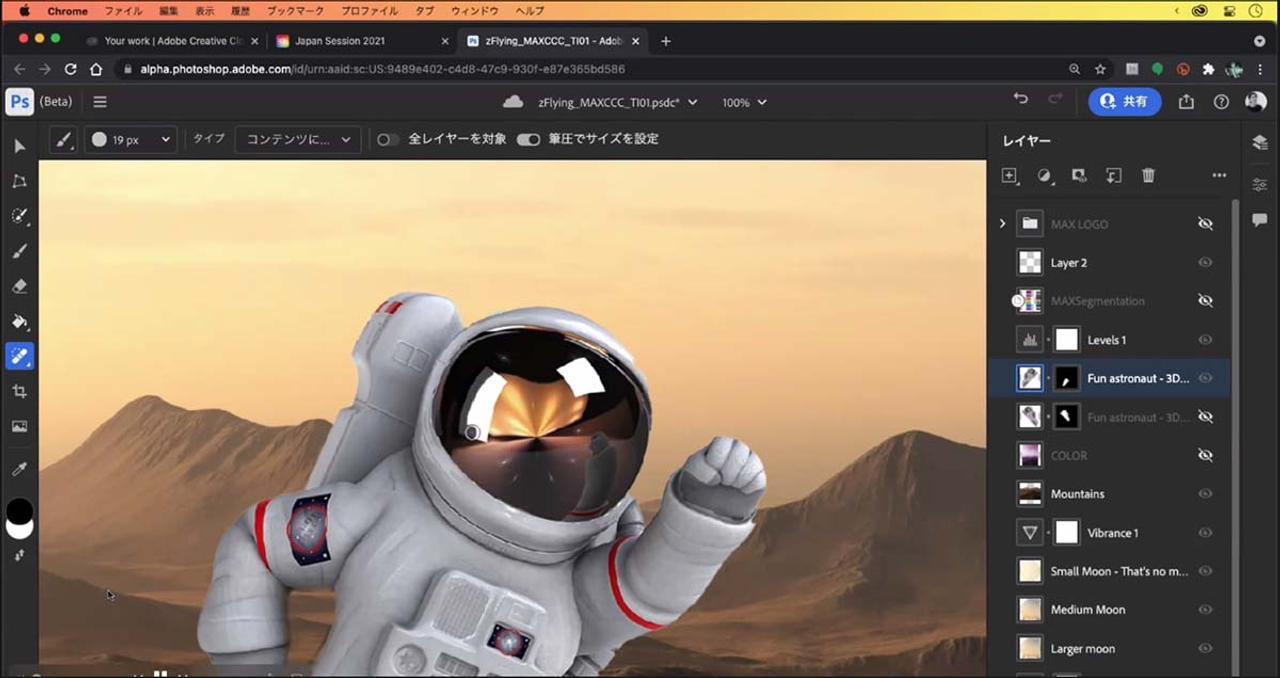Select the Crop tool
The image size is (1280, 678).
tap(19, 391)
